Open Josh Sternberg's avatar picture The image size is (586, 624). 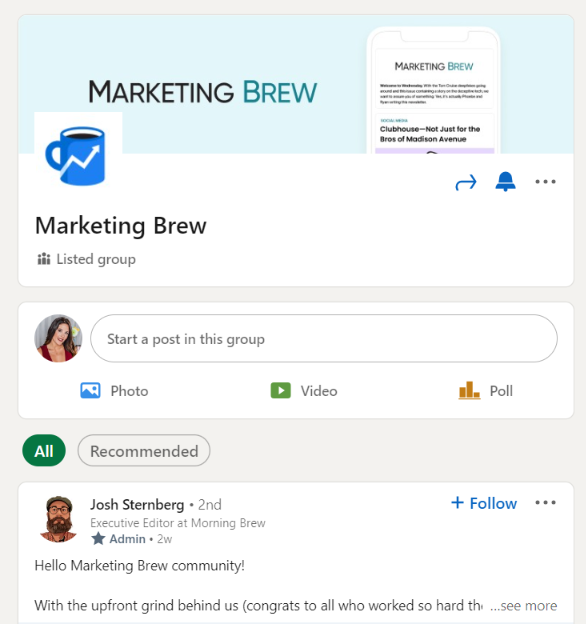tap(58, 519)
